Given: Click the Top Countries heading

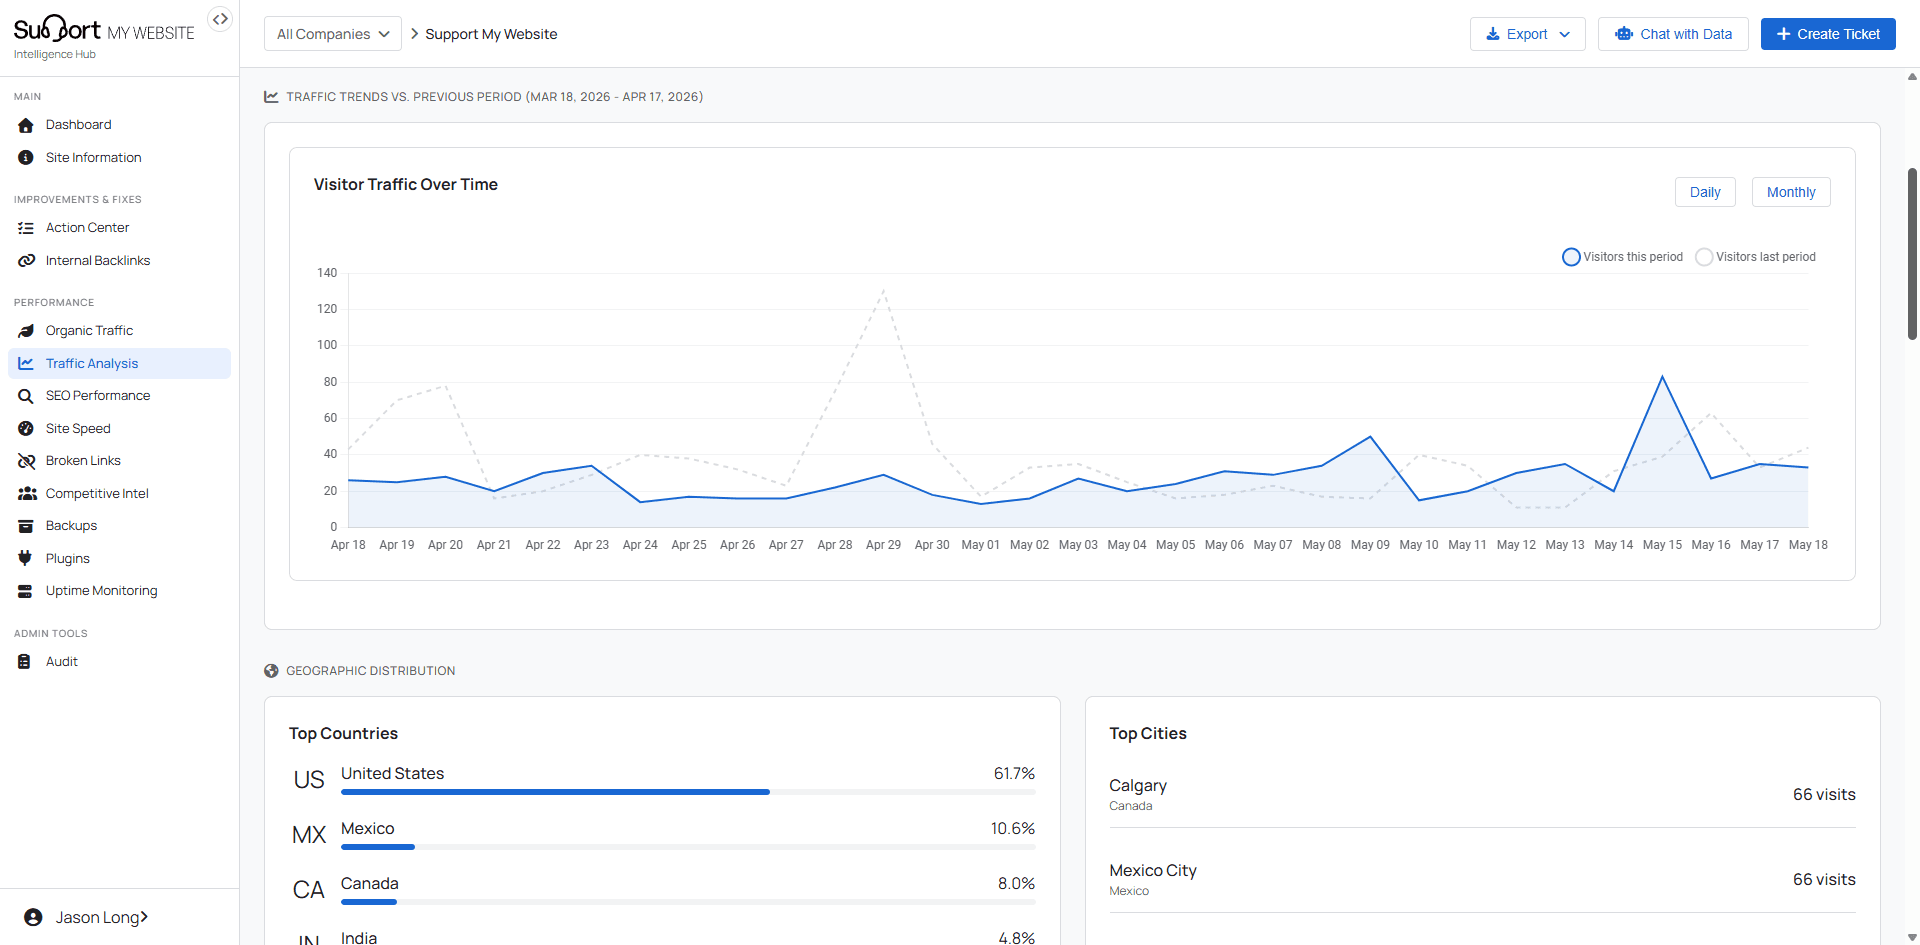Looking at the screenshot, I should tap(343, 734).
